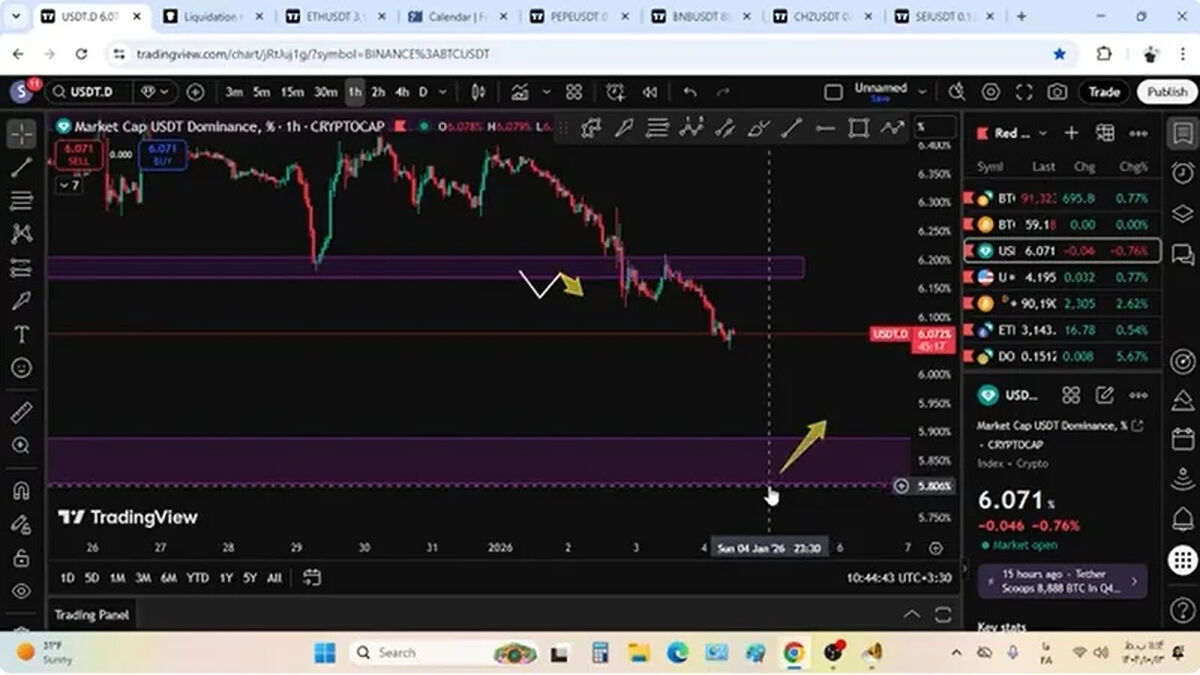1200x675 pixels.
Task: Toggle magnet mode in left toolbar
Action: pos(21,490)
